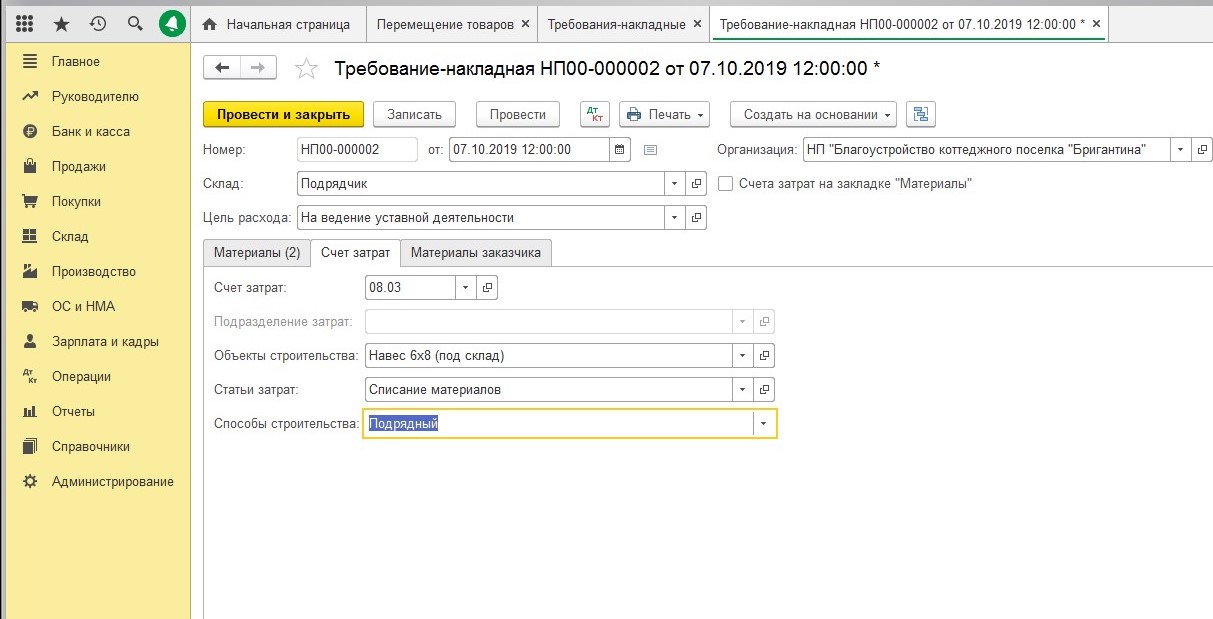
Task: Open Зарплата и кадры section
Action: click(x=105, y=342)
